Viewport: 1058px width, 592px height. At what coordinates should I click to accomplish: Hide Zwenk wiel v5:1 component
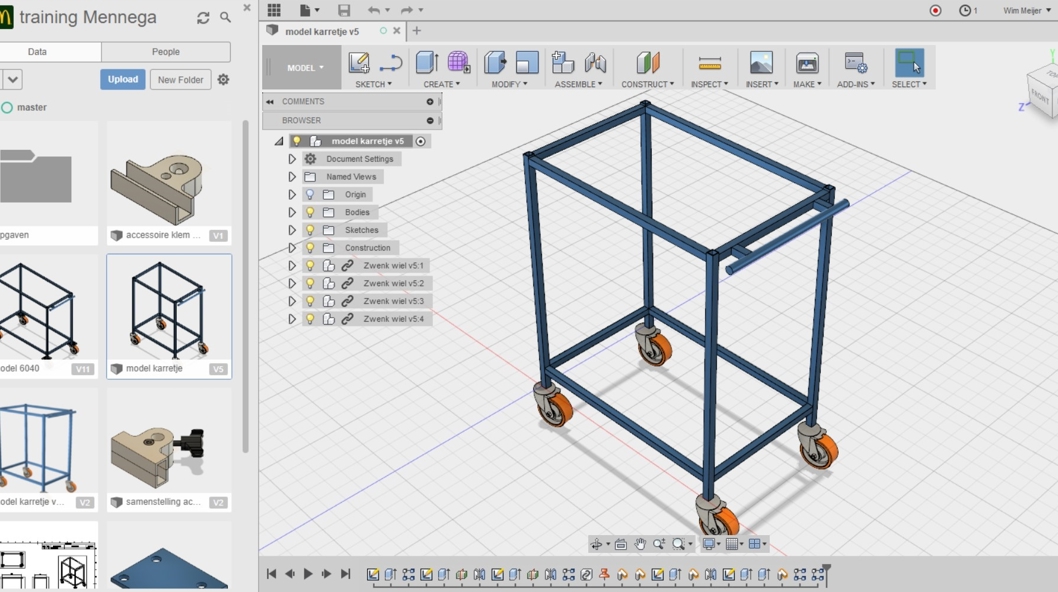coord(310,266)
